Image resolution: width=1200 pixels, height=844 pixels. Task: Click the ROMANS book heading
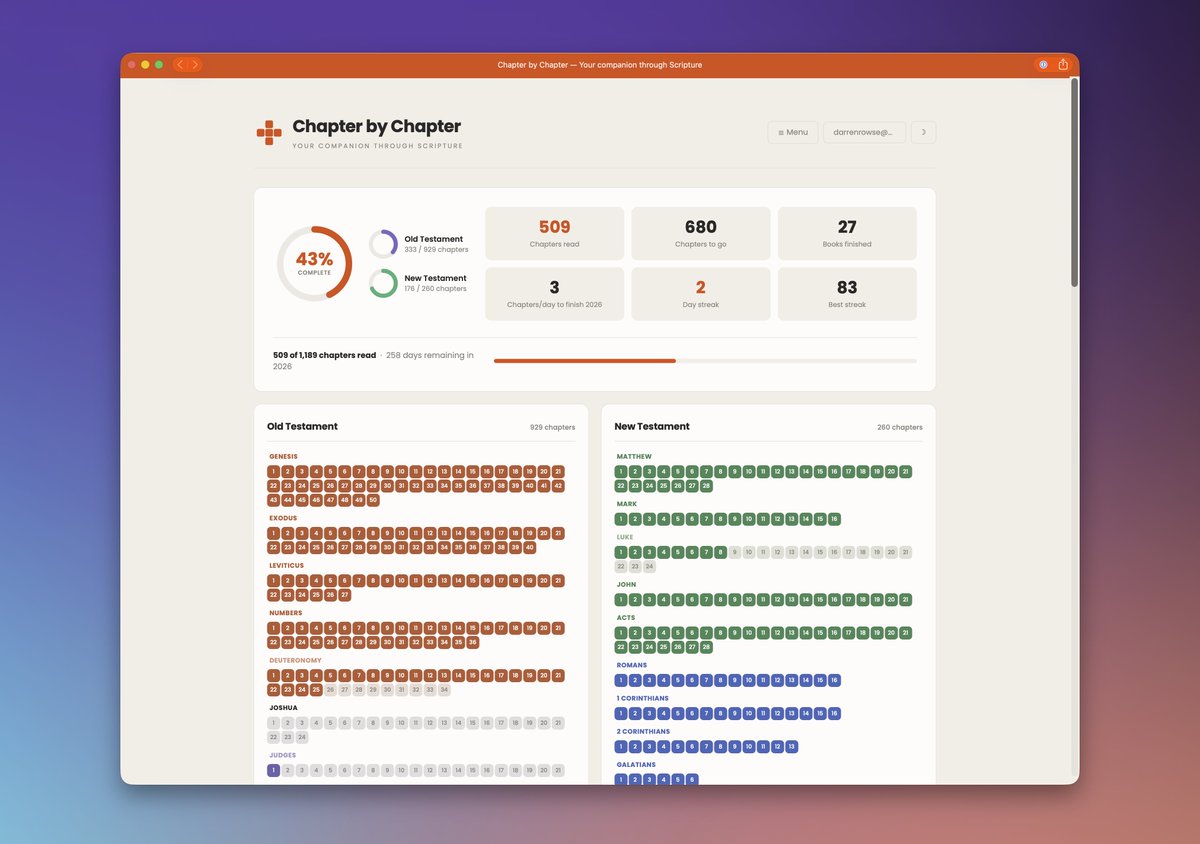point(632,666)
